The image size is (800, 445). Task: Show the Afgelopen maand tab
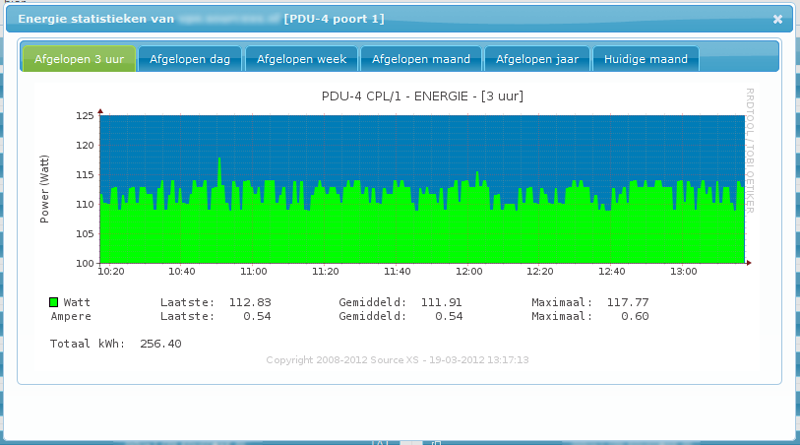point(421,59)
